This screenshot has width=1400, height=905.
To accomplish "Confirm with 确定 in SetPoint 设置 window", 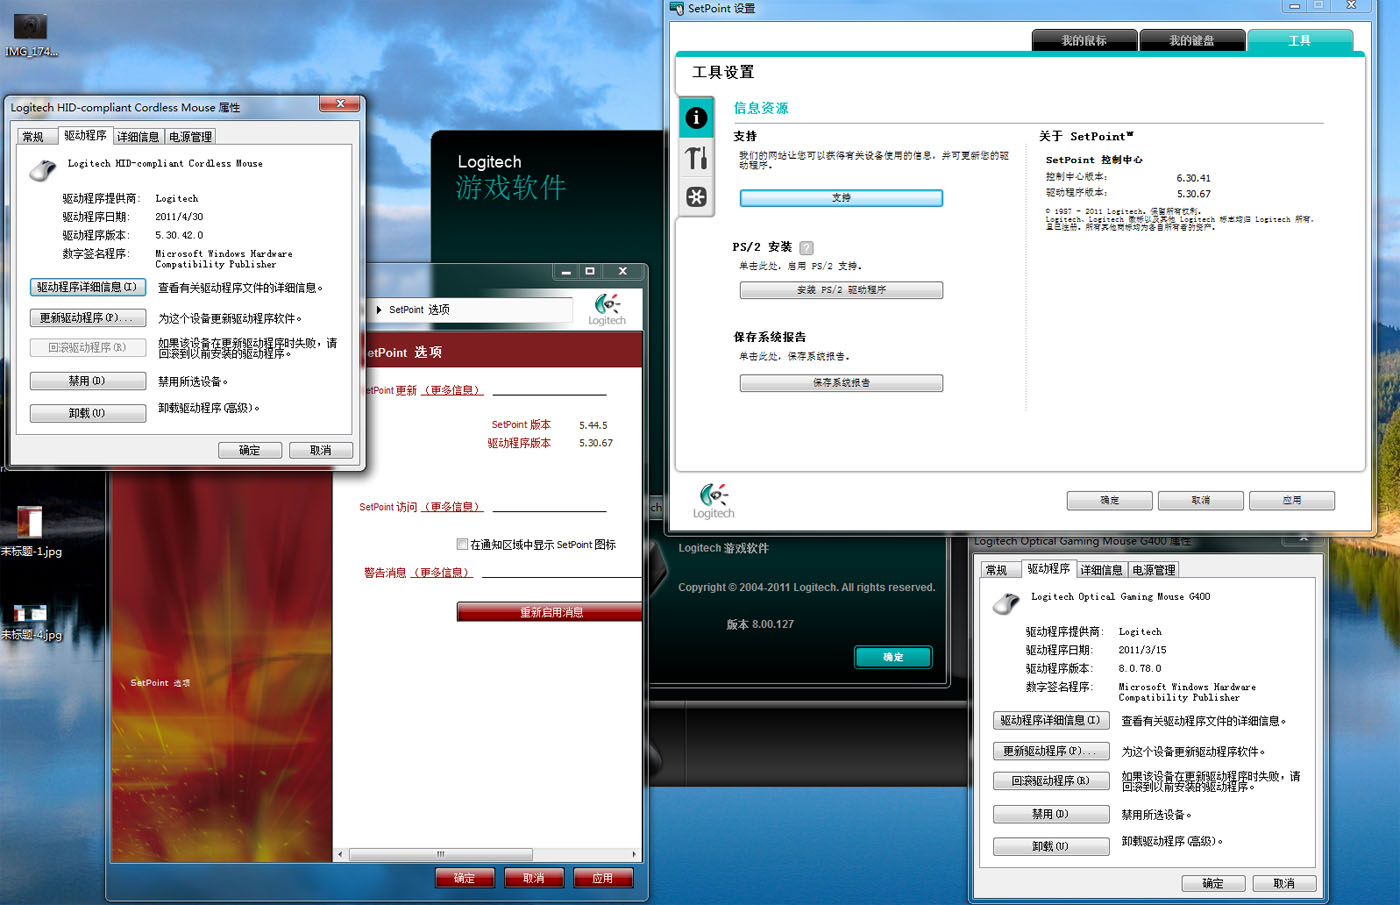I will click(1110, 500).
